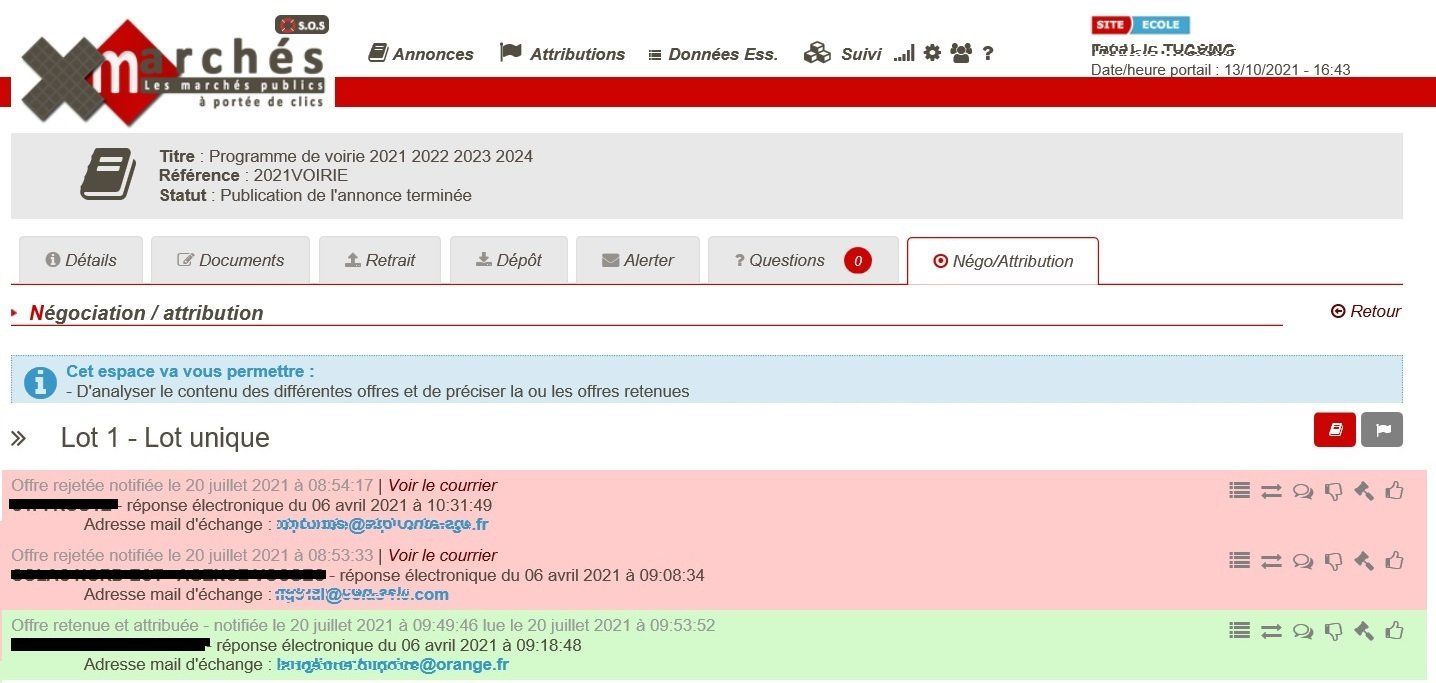Viewport: 1436px width, 683px height.
Task: Click the Titre Programme de voirie text
Action: tap(346, 156)
